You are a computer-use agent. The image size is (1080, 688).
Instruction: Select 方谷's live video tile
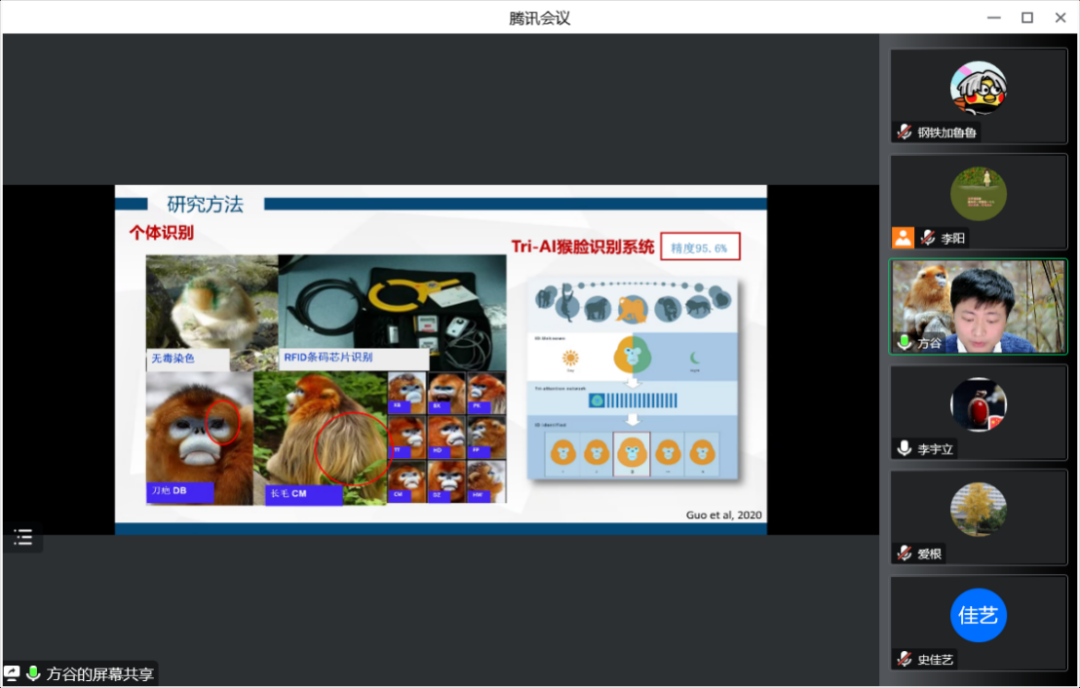pyautogui.click(x=978, y=305)
